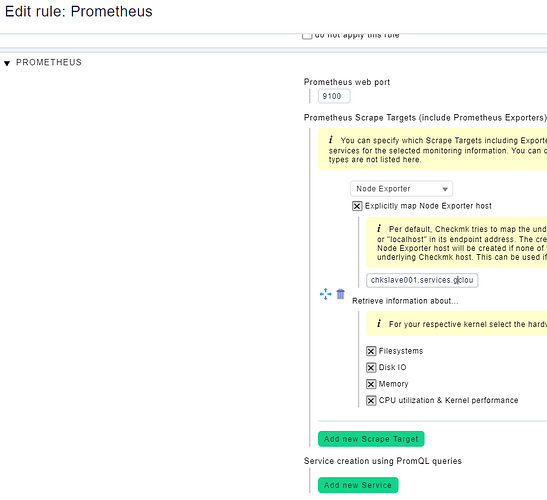Click the info icon in Scrape Targets help box
Image resolution: width=547 pixels, height=500 pixels.
tap(331, 140)
